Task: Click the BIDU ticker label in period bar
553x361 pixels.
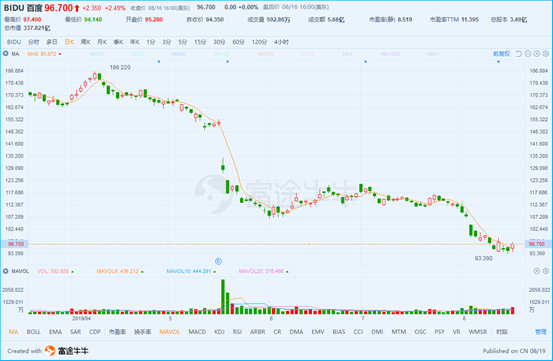Action: [14, 42]
